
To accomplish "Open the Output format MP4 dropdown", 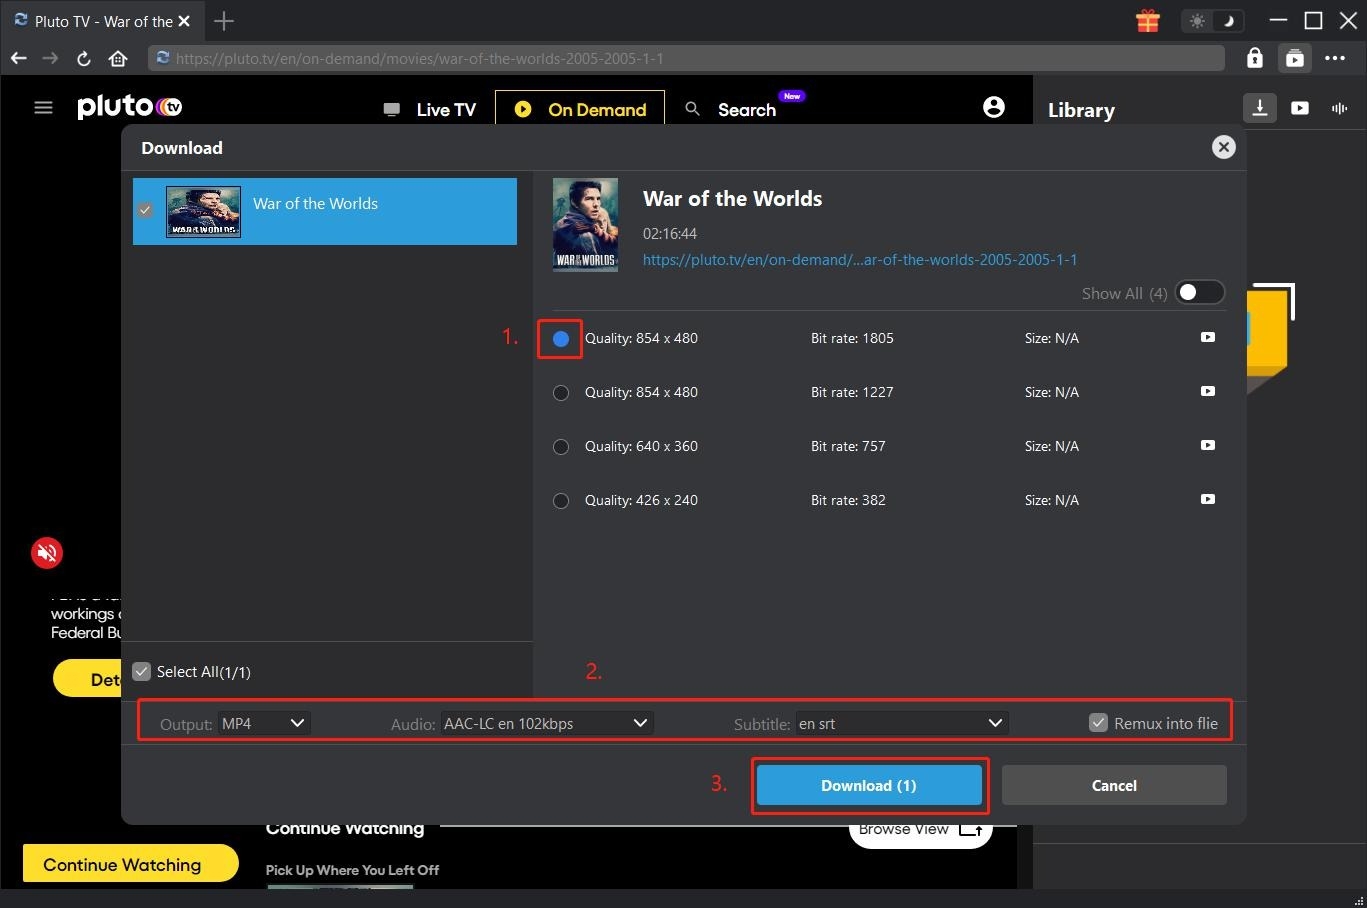I will click(263, 722).
